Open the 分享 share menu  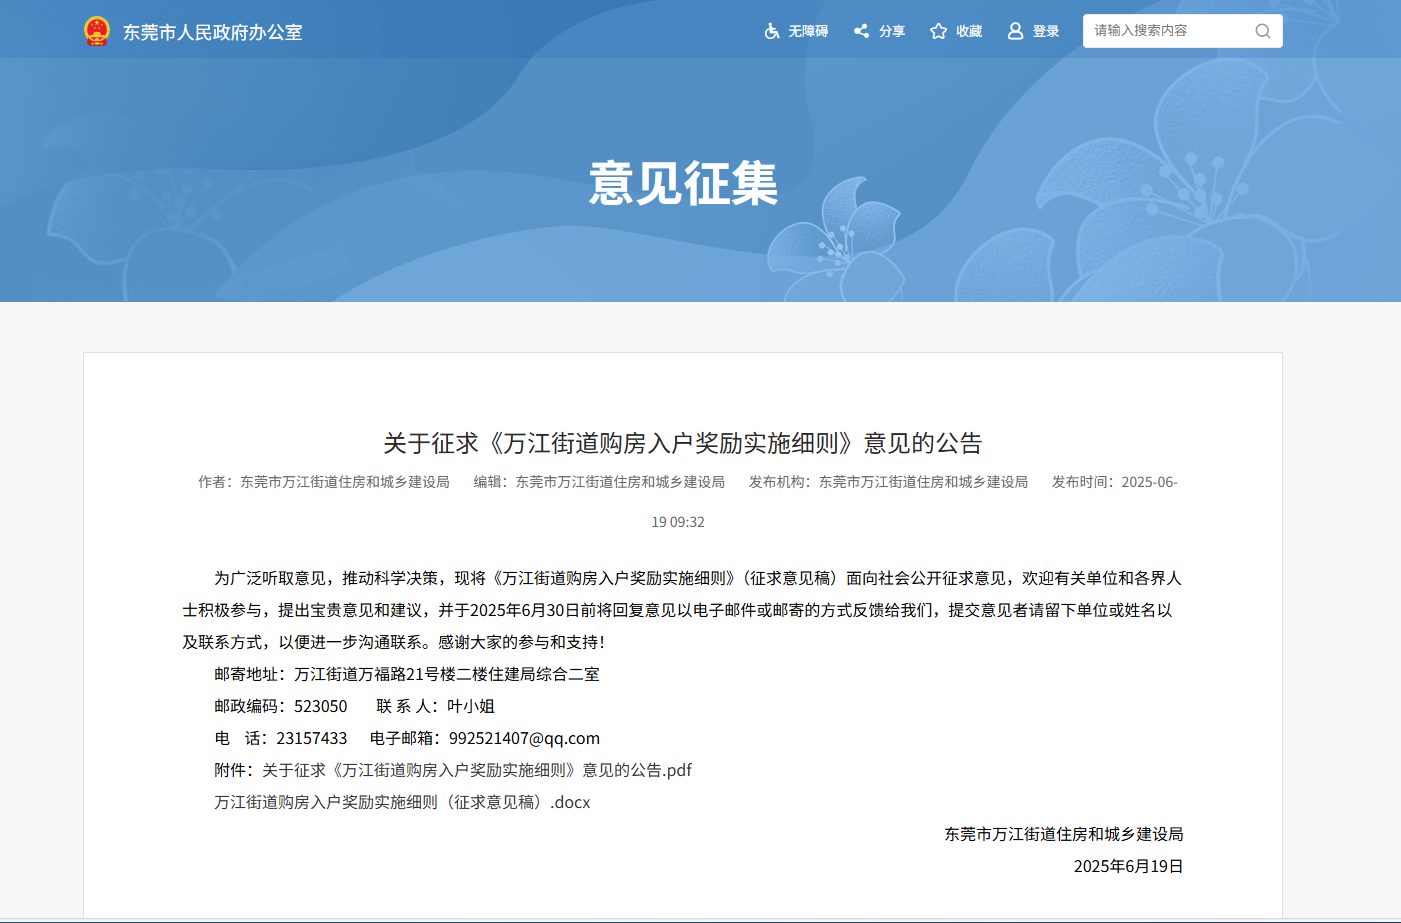tap(891, 31)
